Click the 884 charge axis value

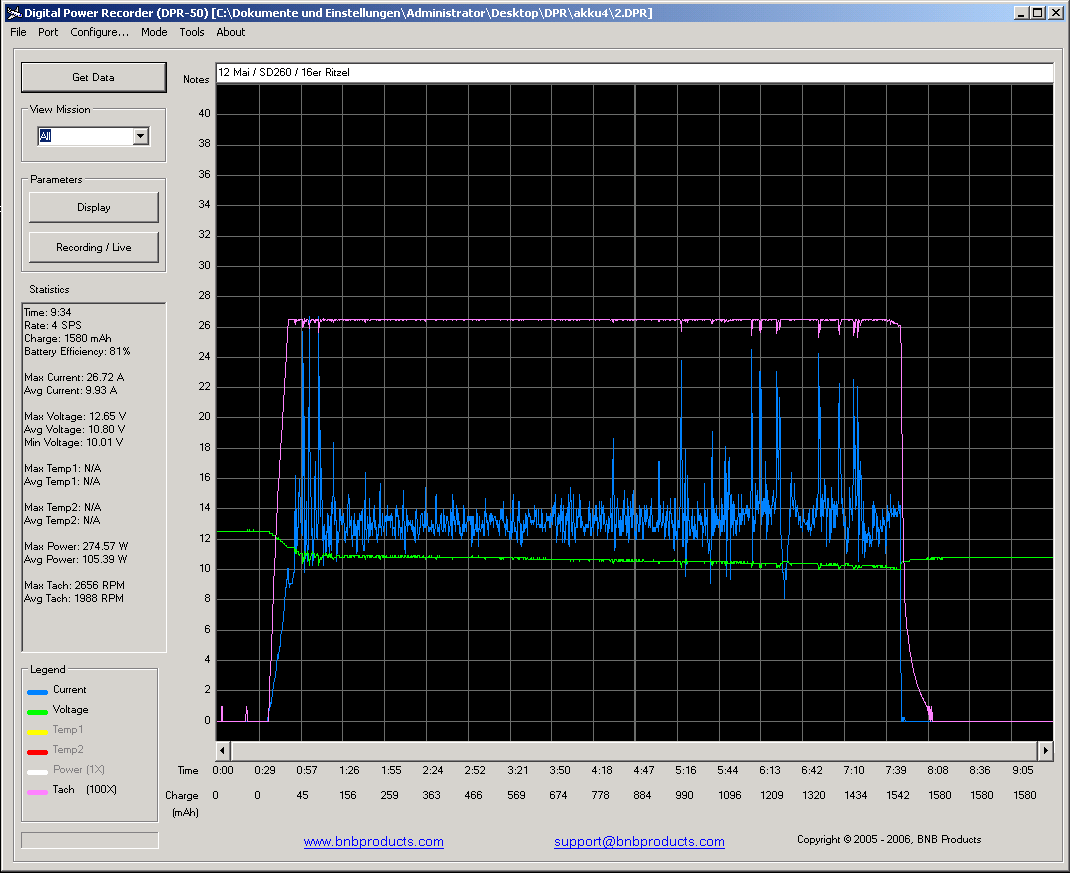pos(642,795)
